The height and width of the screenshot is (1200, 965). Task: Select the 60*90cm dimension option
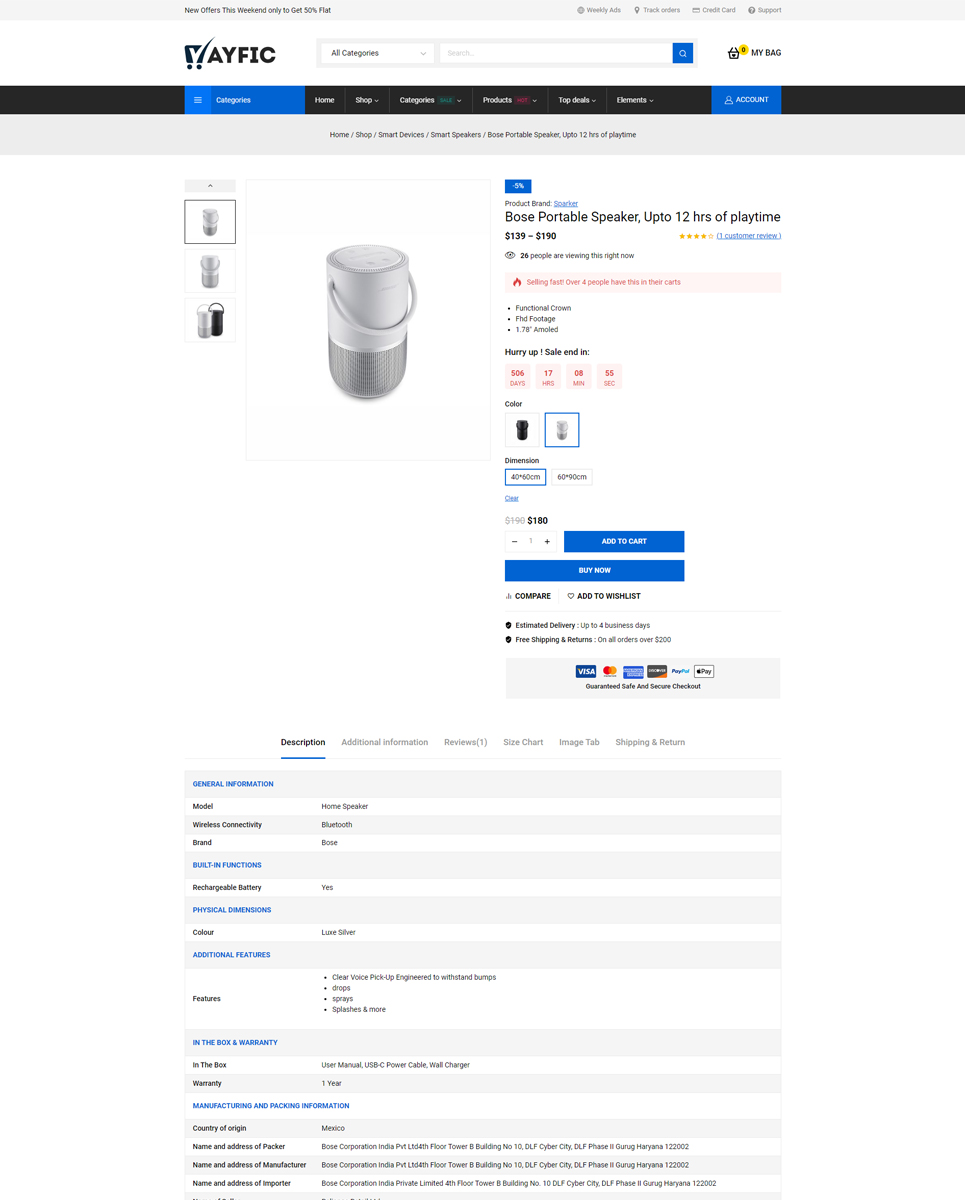click(x=571, y=477)
